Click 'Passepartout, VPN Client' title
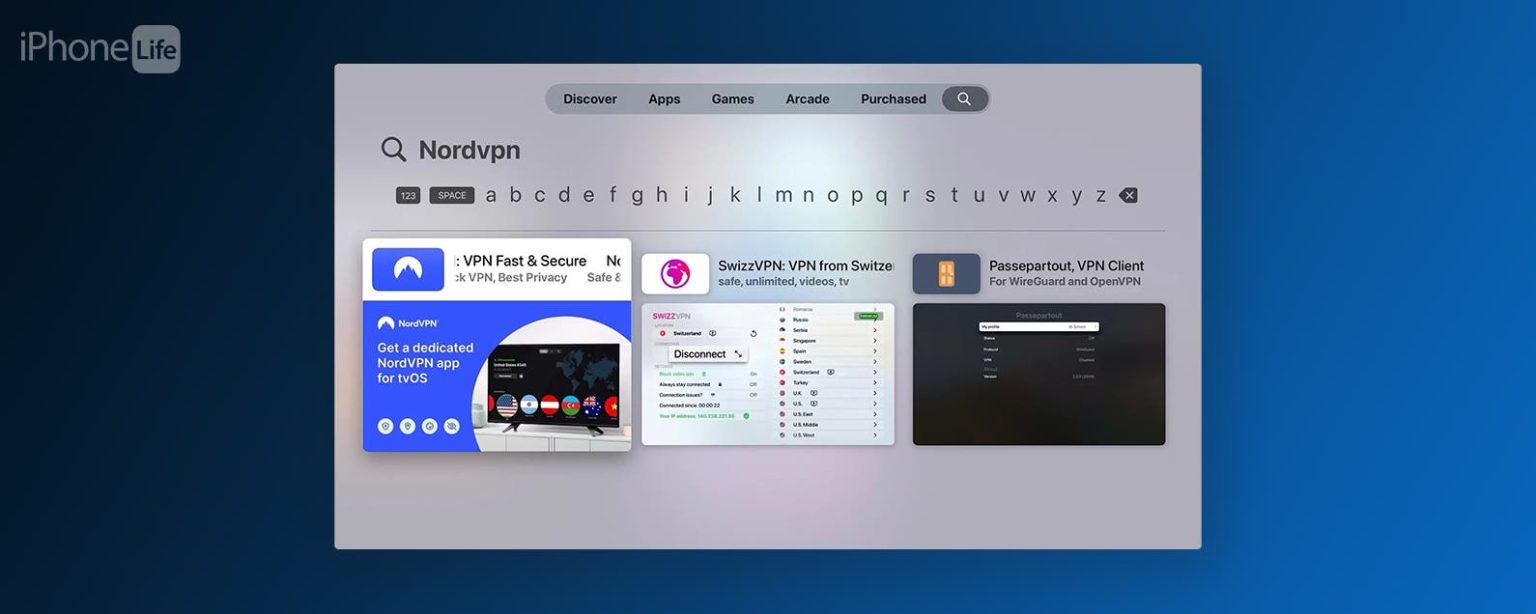Screen dimensions: 1536x614 pos(1066,266)
